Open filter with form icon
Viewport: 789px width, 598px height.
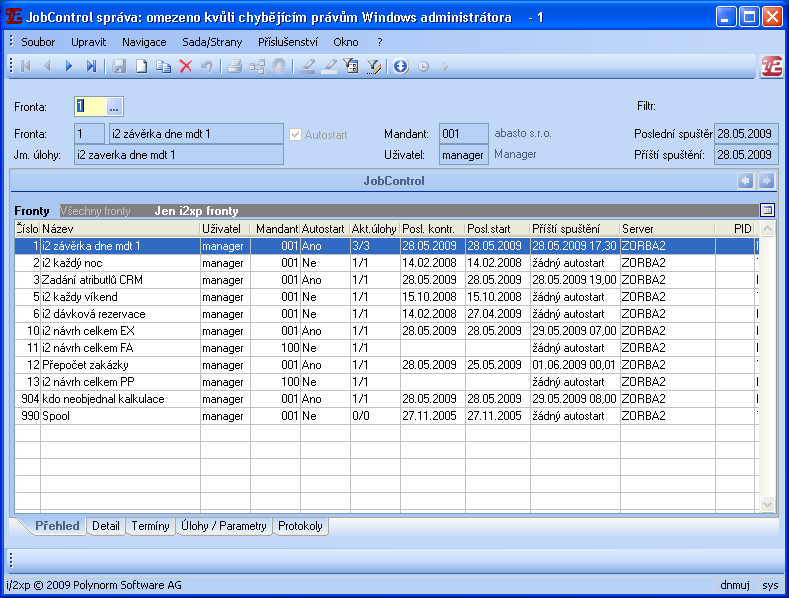(351, 66)
